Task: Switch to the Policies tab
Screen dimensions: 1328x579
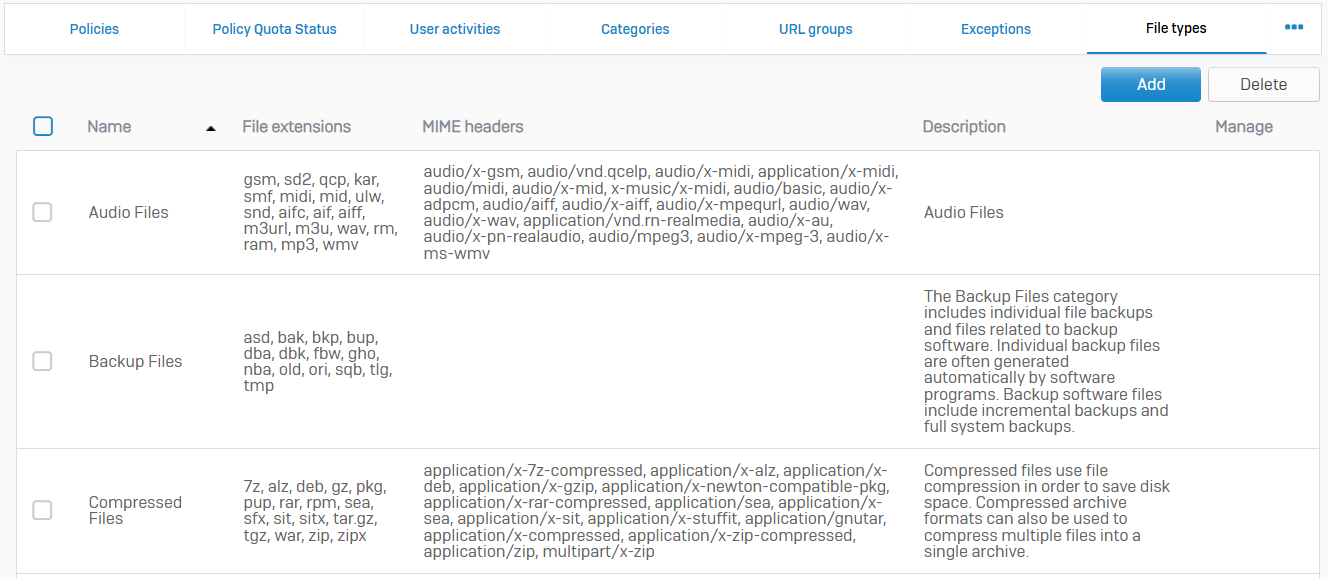Action: coord(94,29)
